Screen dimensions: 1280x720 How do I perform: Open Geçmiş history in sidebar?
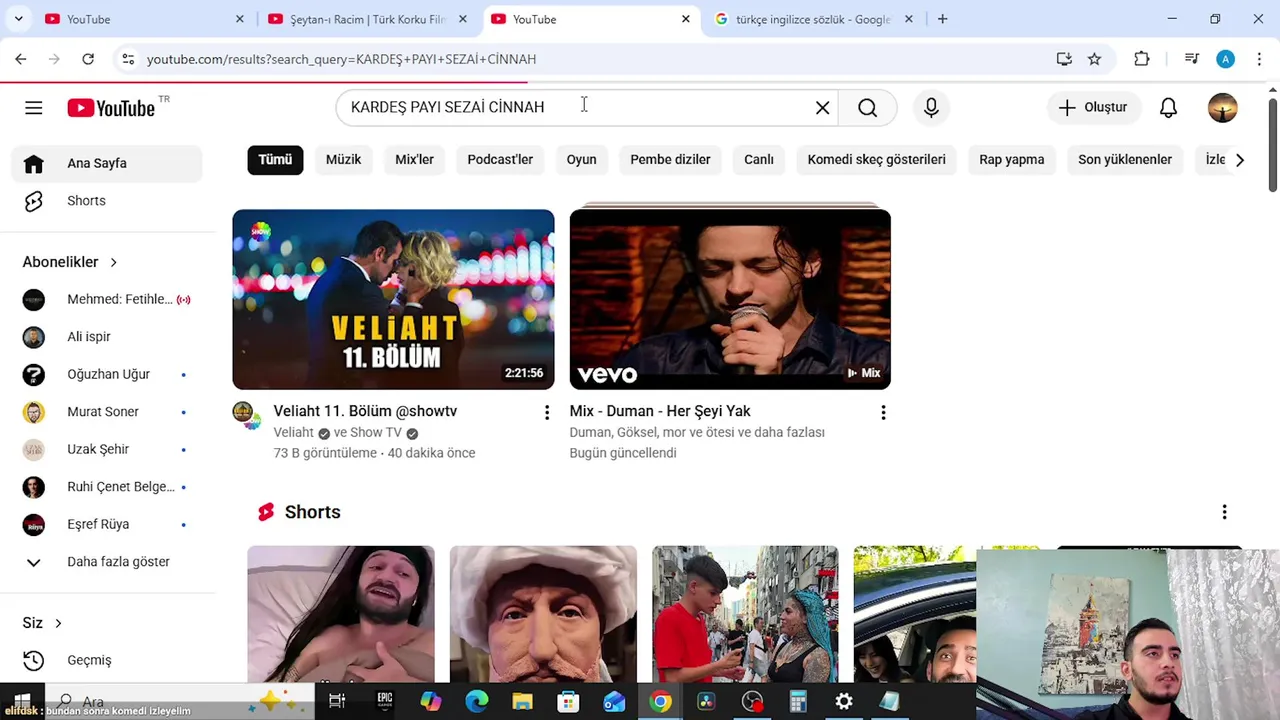coord(107,660)
